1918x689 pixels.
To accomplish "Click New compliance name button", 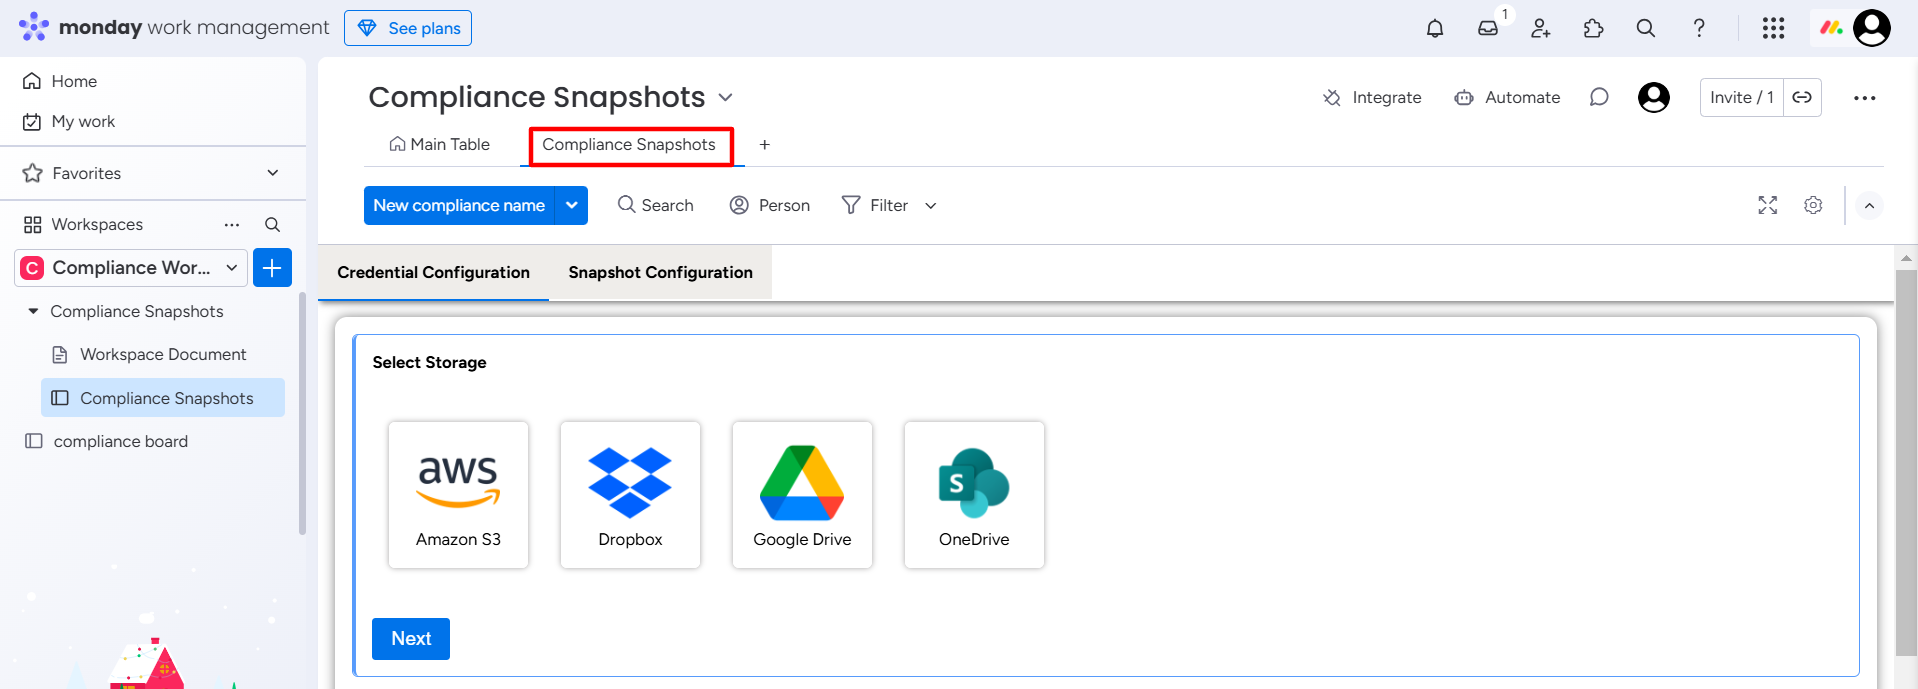I will click(459, 205).
